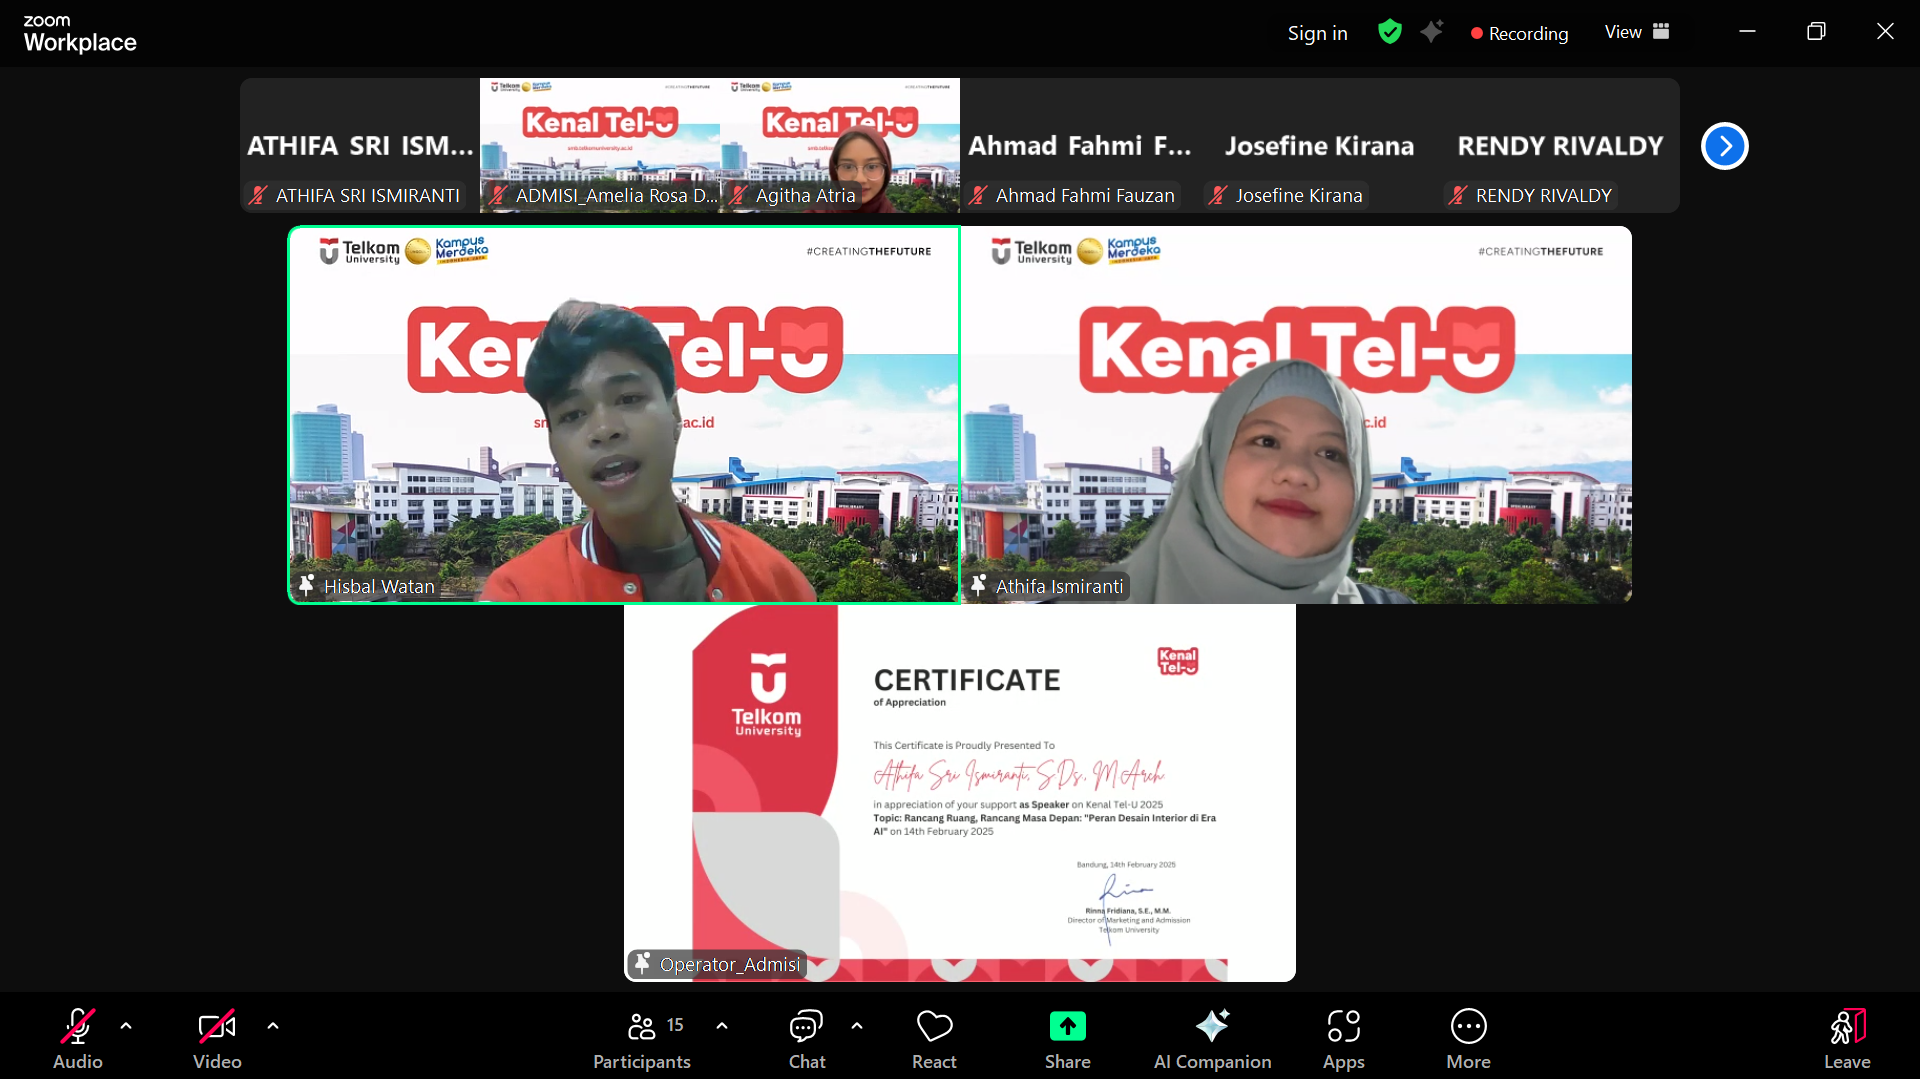Expand the Chat options arrow
This screenshot has width=1920, height=1080.
(x=857, y=1026)
